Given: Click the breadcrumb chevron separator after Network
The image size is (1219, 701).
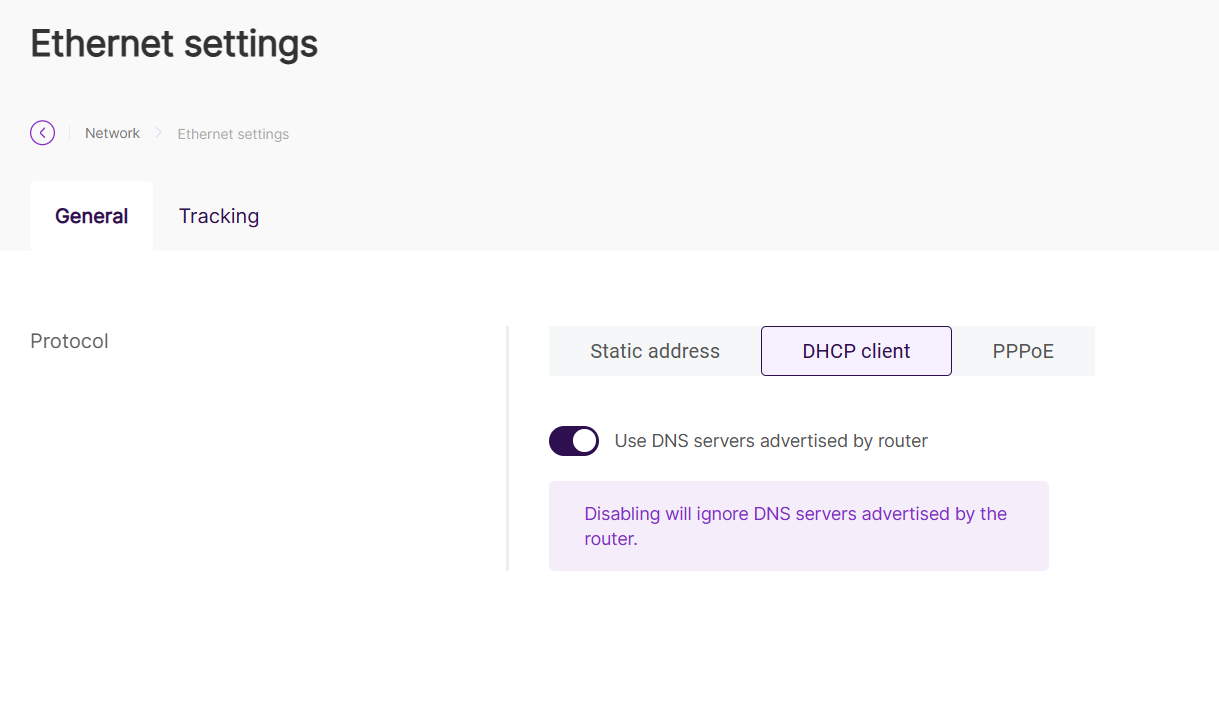Looking at the screenshot, I should click(x=159, y=132).
